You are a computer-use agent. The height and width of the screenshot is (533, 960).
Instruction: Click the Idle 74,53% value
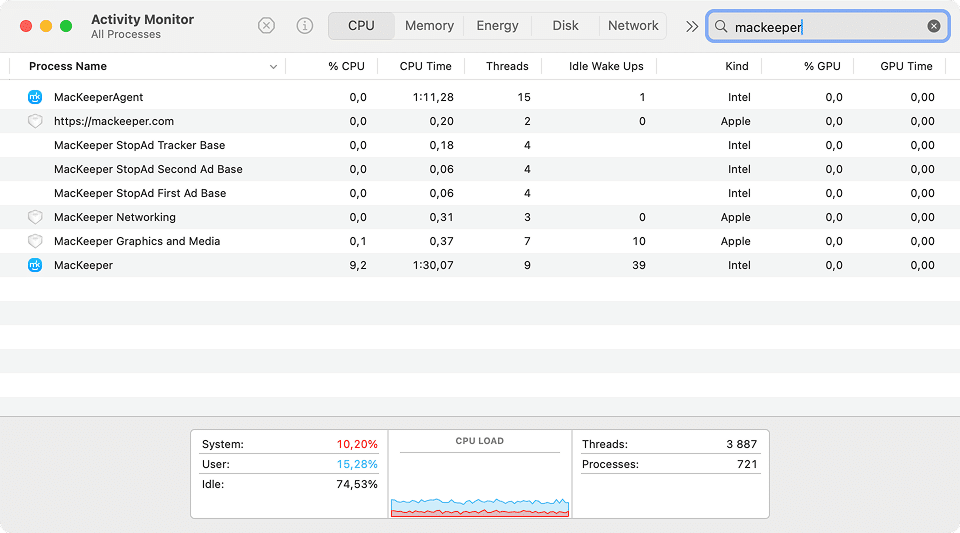pyautogui.click(x=357, y=484)
